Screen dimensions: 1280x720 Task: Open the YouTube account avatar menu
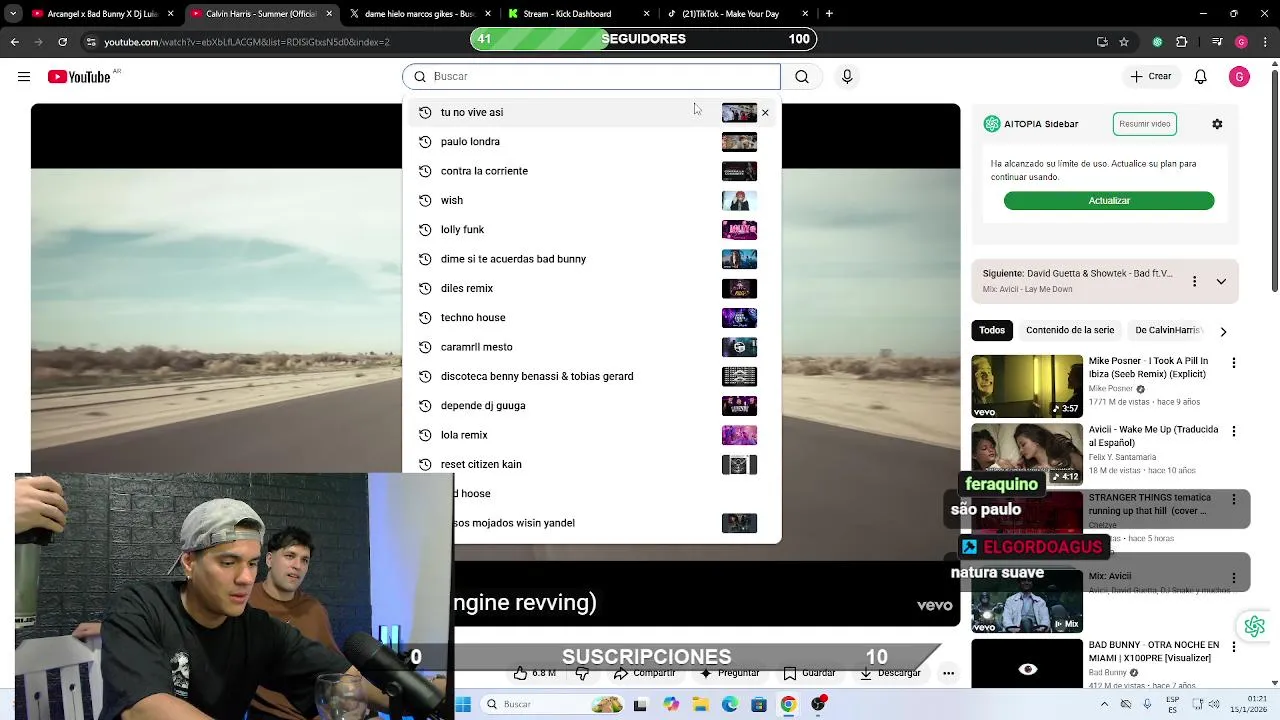(x=1239, y=76)
